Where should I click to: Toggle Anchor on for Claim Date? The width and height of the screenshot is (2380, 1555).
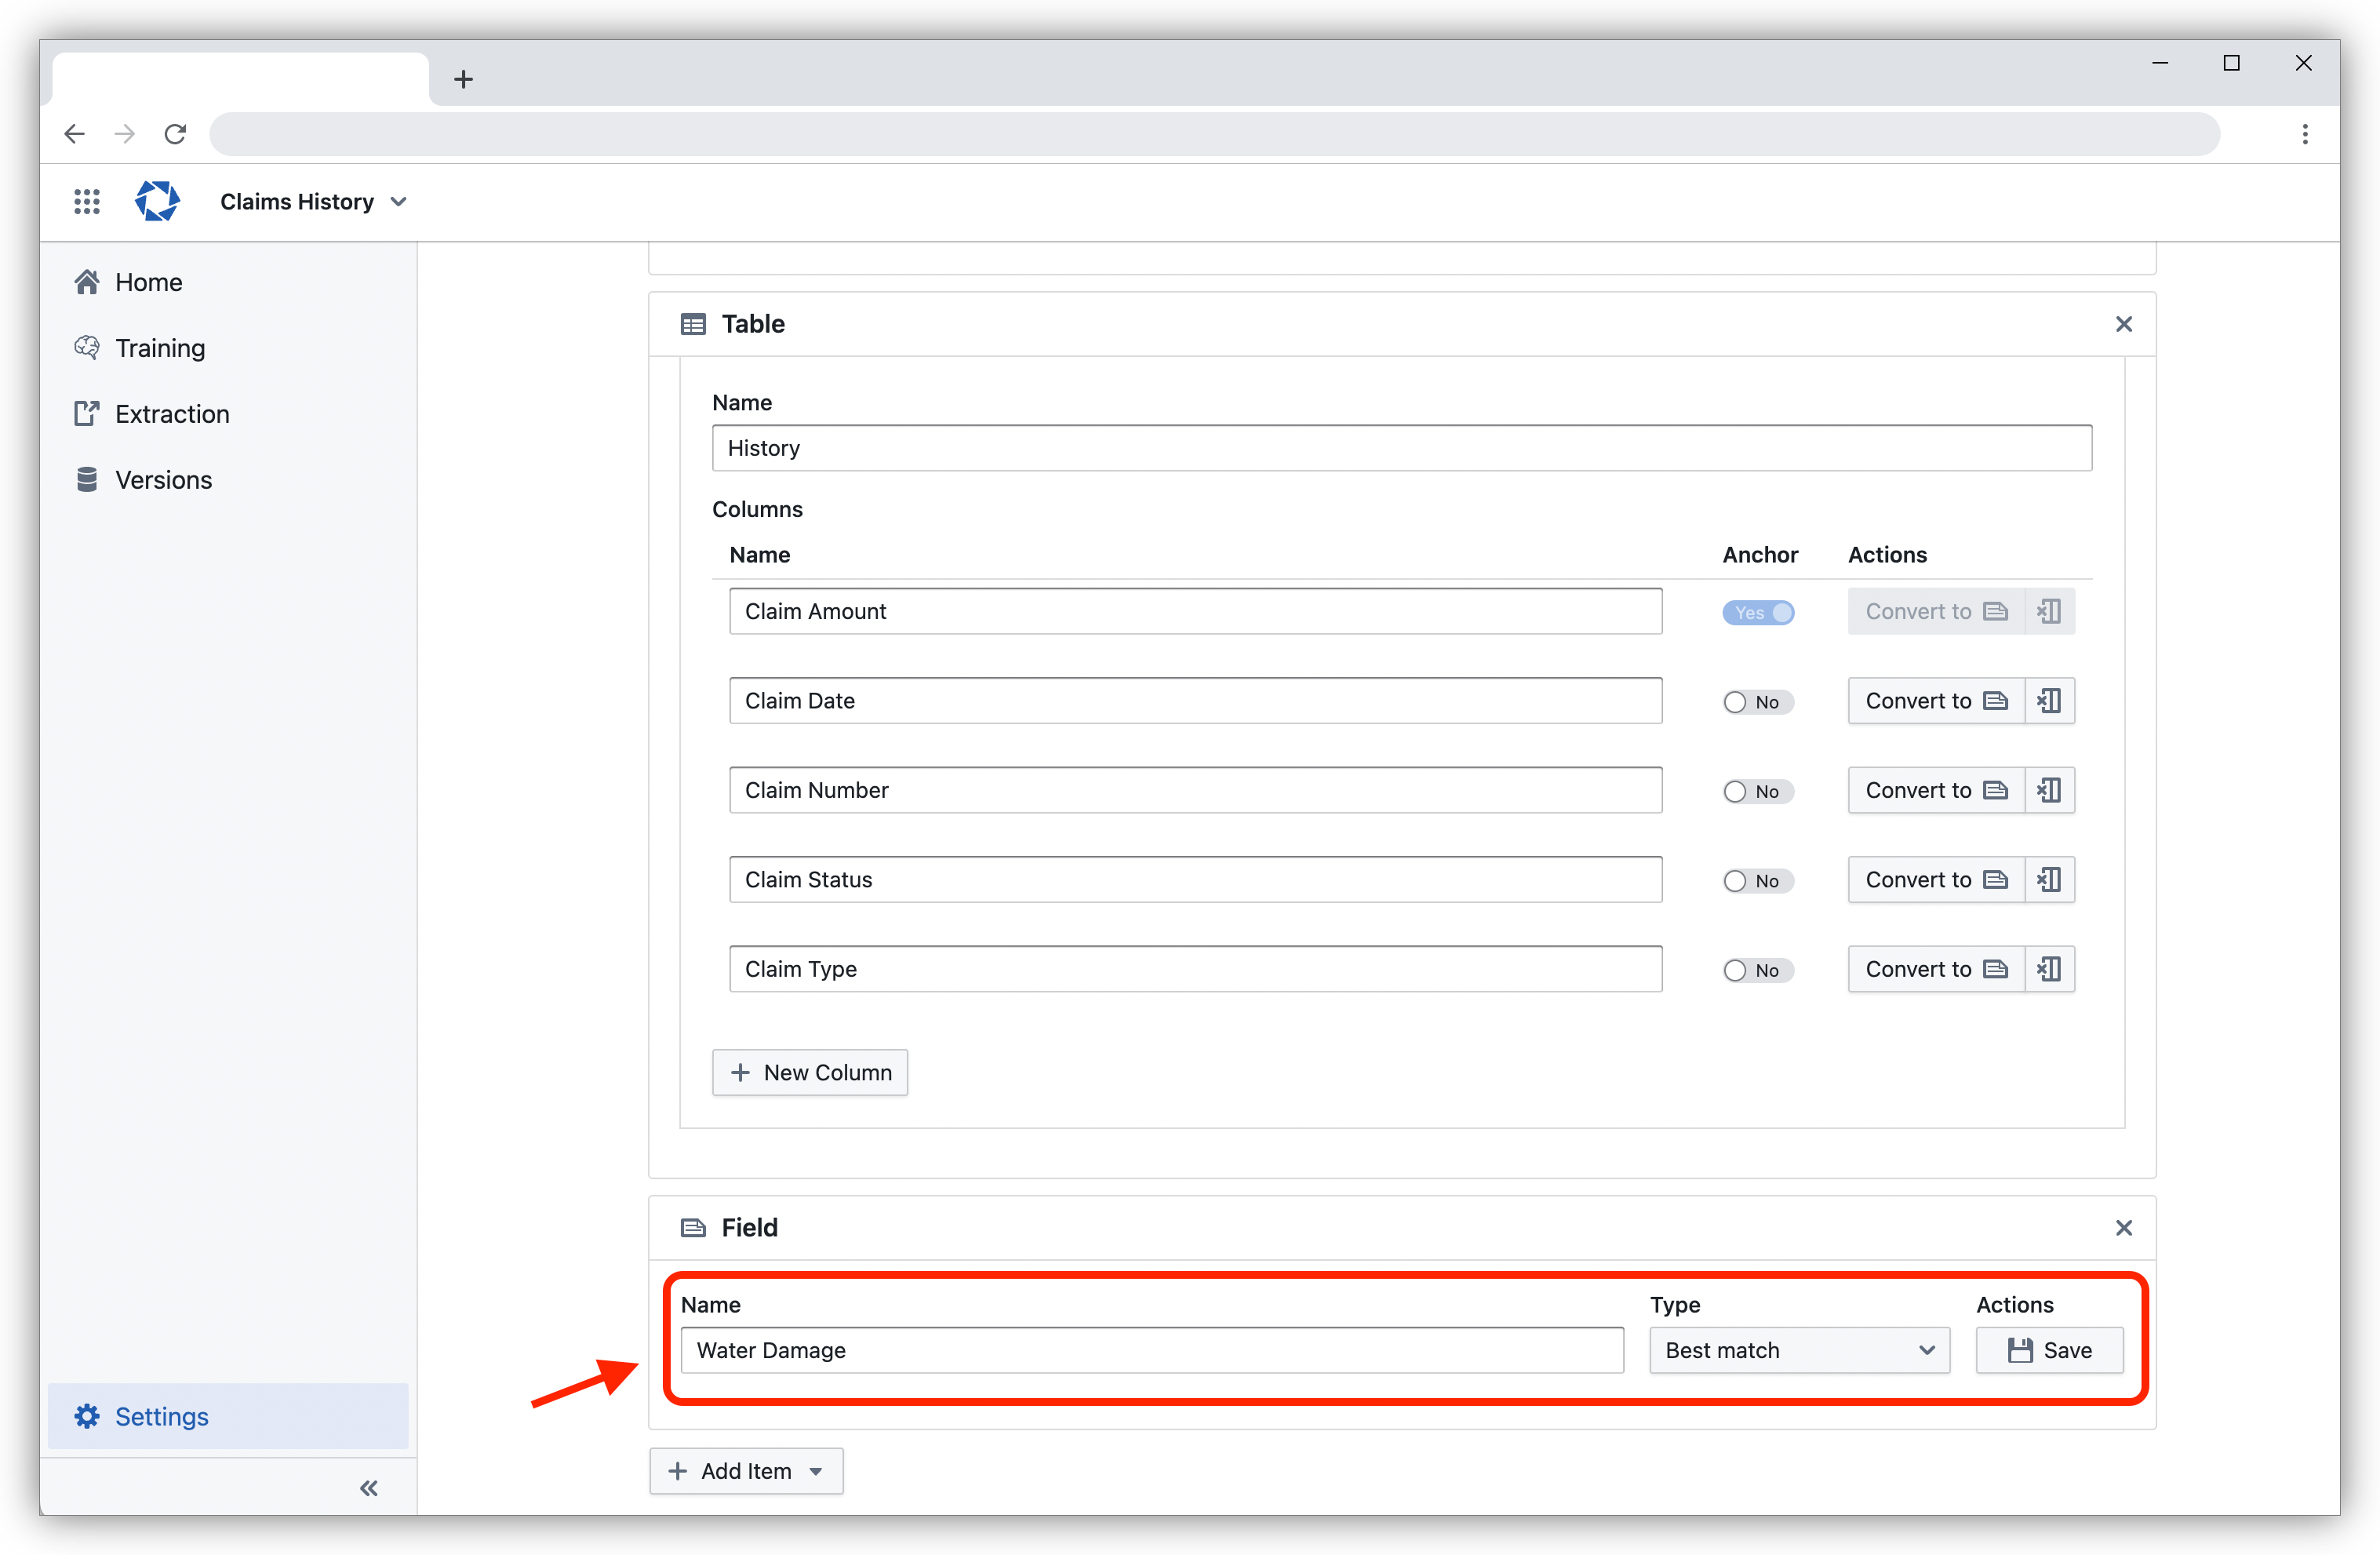pos(1756,701)
